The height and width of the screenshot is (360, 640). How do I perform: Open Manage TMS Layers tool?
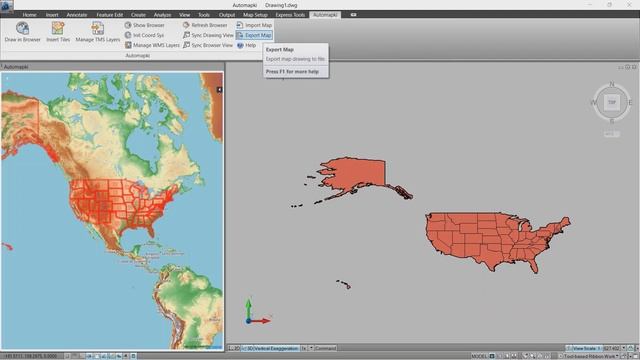[x=98, y=32]
